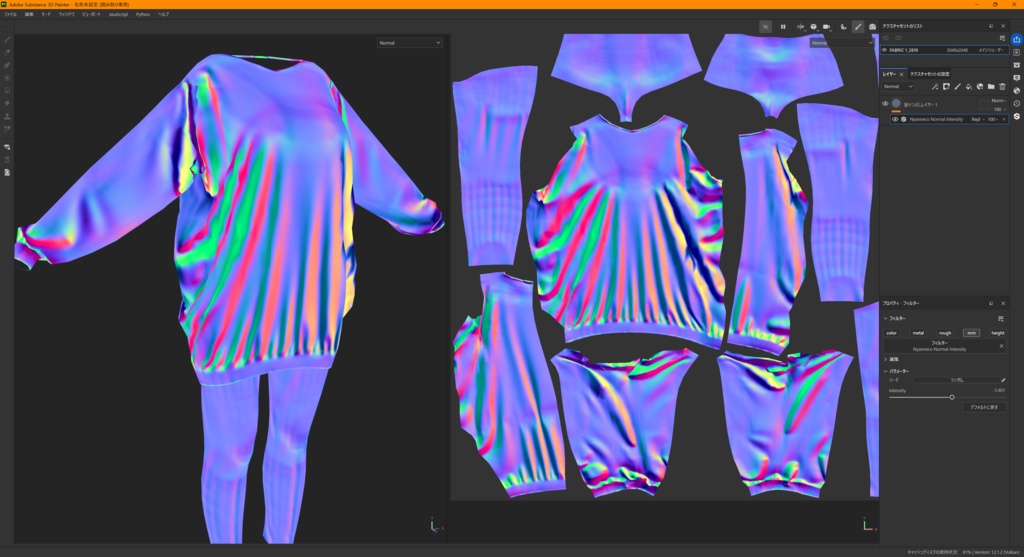This screenshot has height=557, width=1024.
Task: Select the Paint brush tool in left toolbar
Action: click(x=7, y=39)
